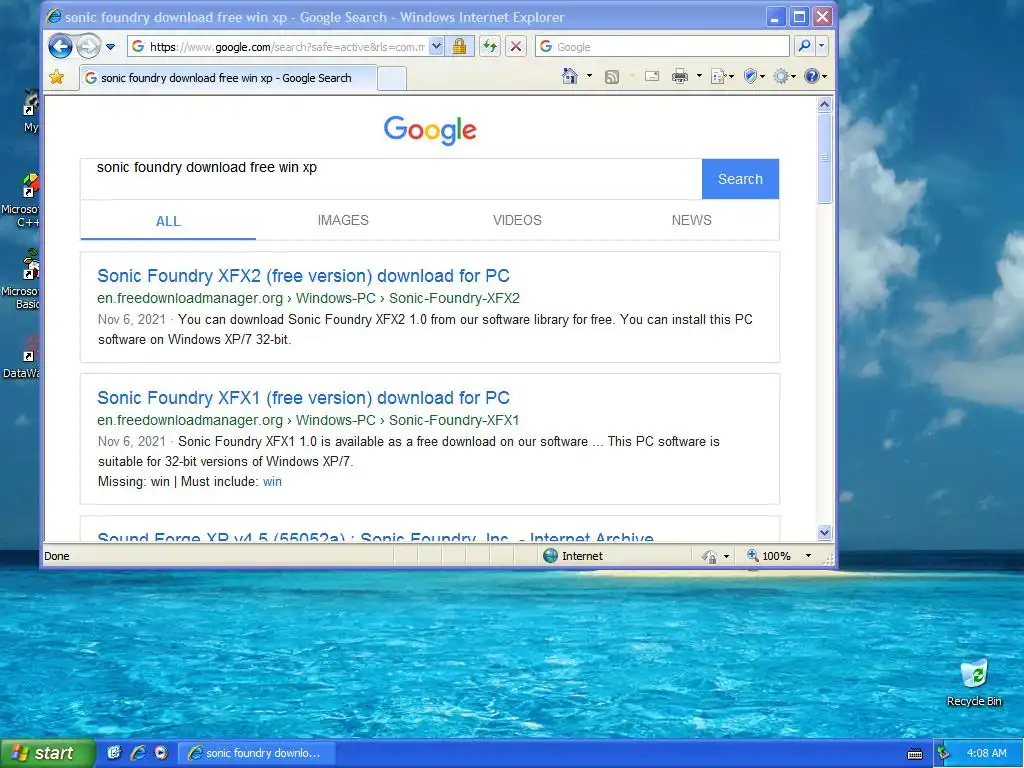The image size is (1024, 768).
Task: Click the 100% zoom level button
Action: pyautogui.click(x=769, y=556)
